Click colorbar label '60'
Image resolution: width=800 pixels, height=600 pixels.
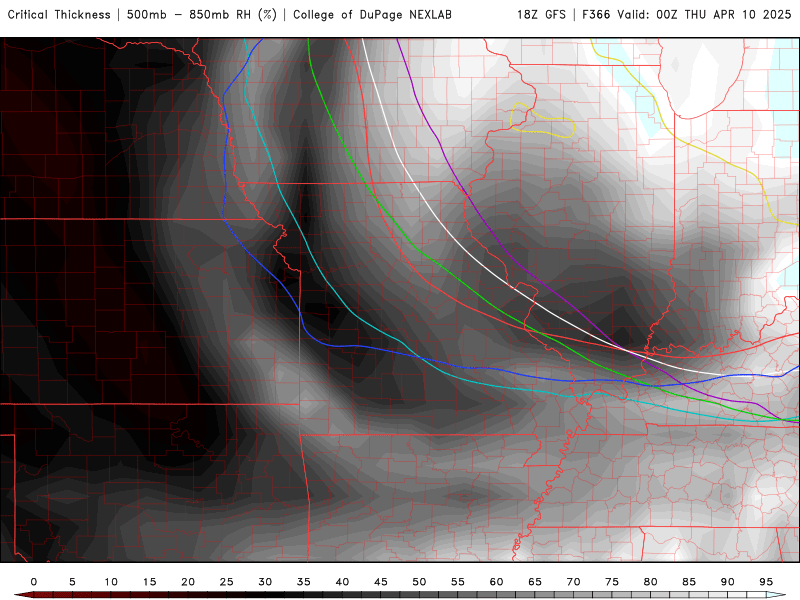[496, 582]
